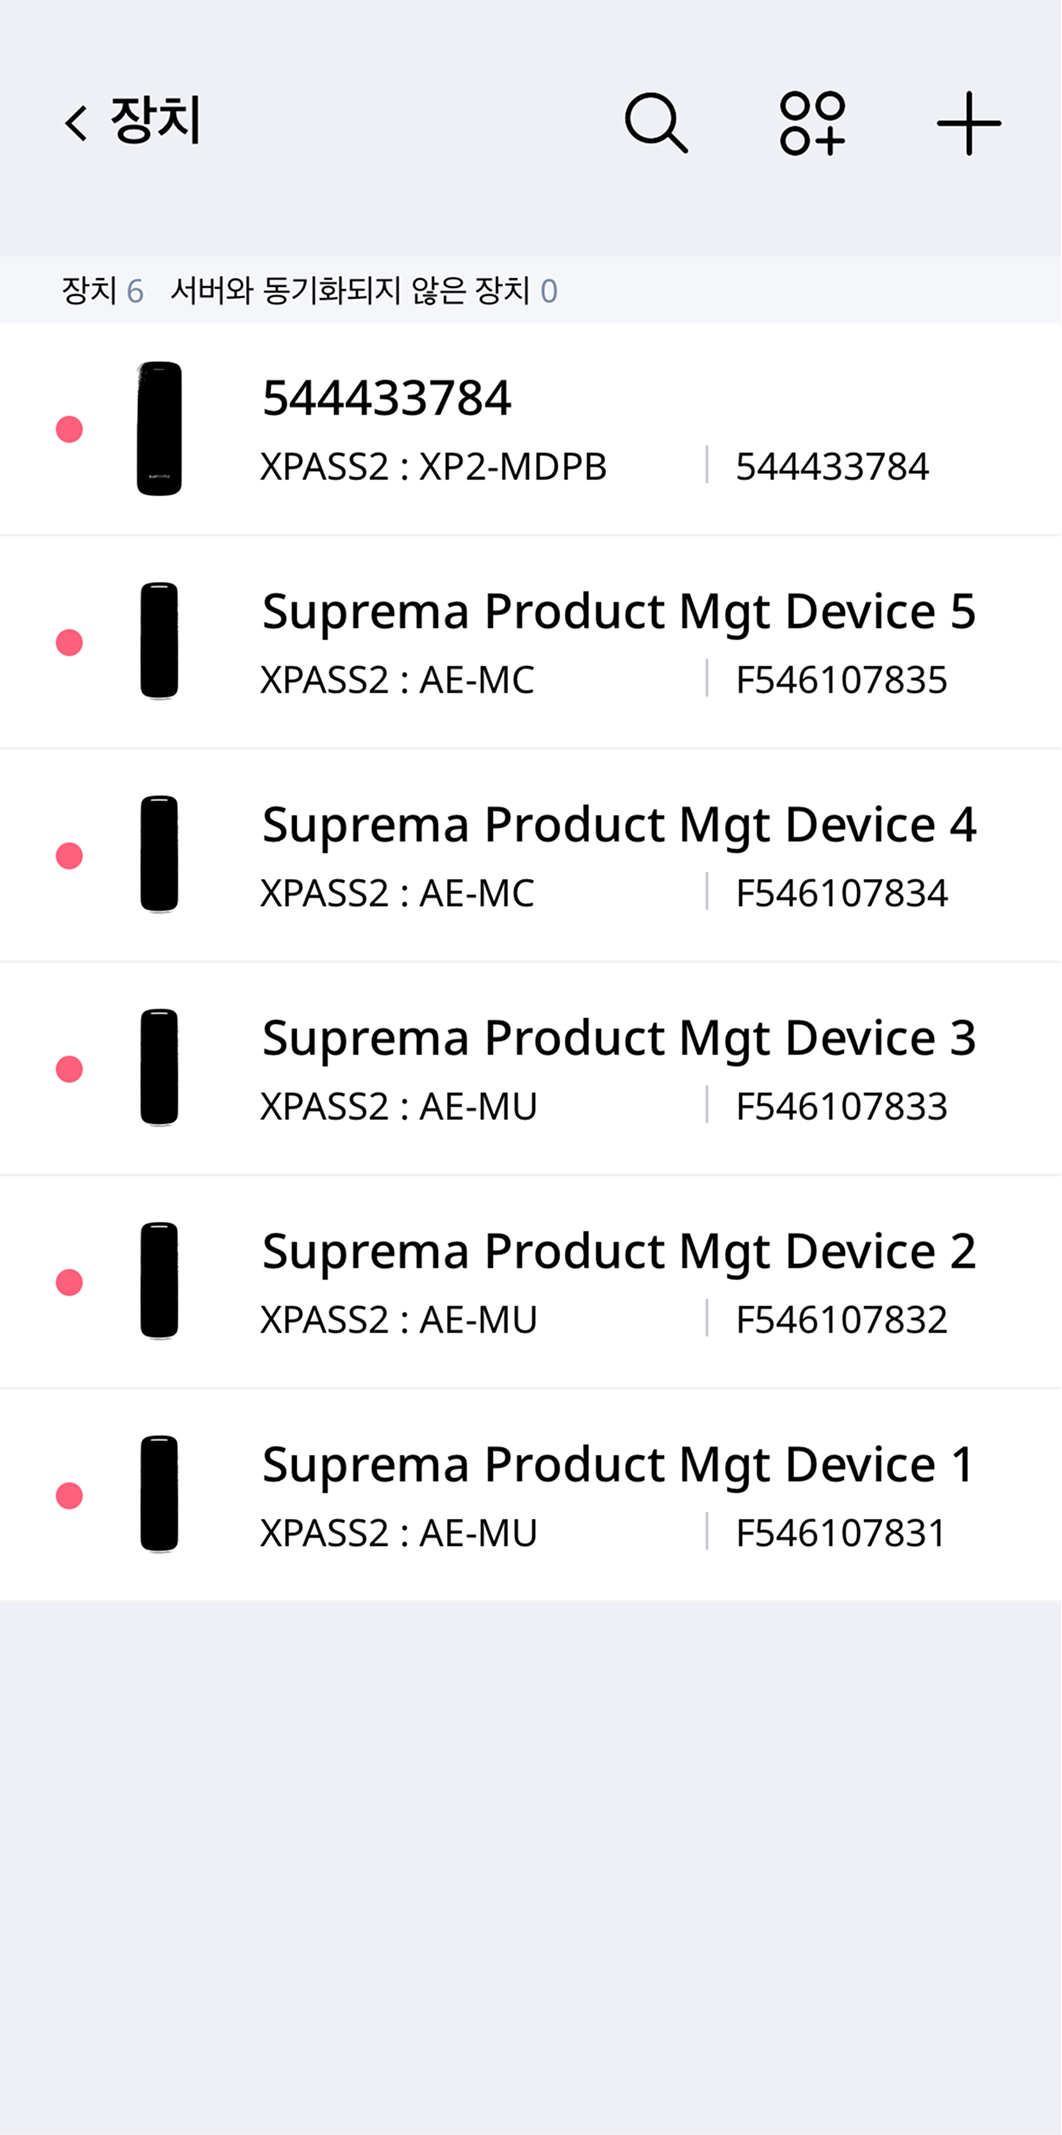
Task: Open device search with magnifier icon
Action: coord(656,123)
